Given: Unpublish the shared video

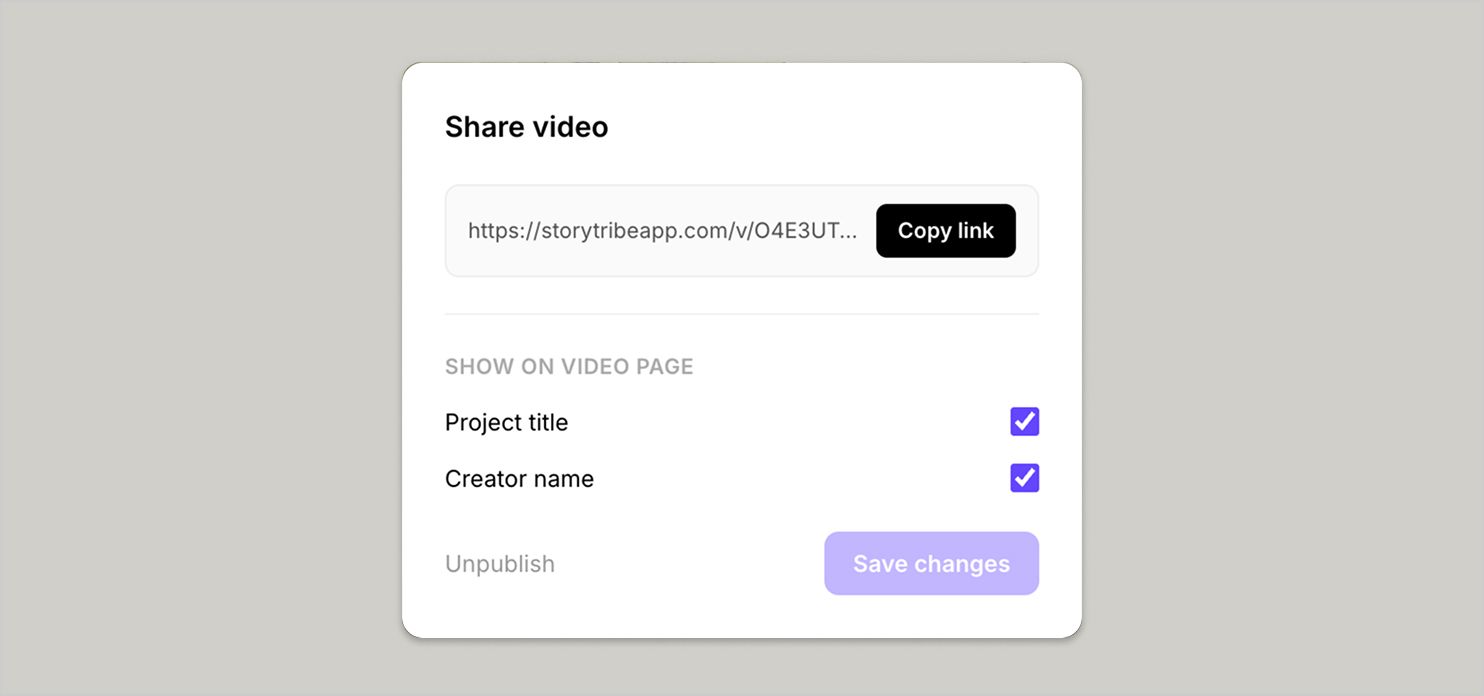Looking at the screenshot, I should (x=499, y=563).
